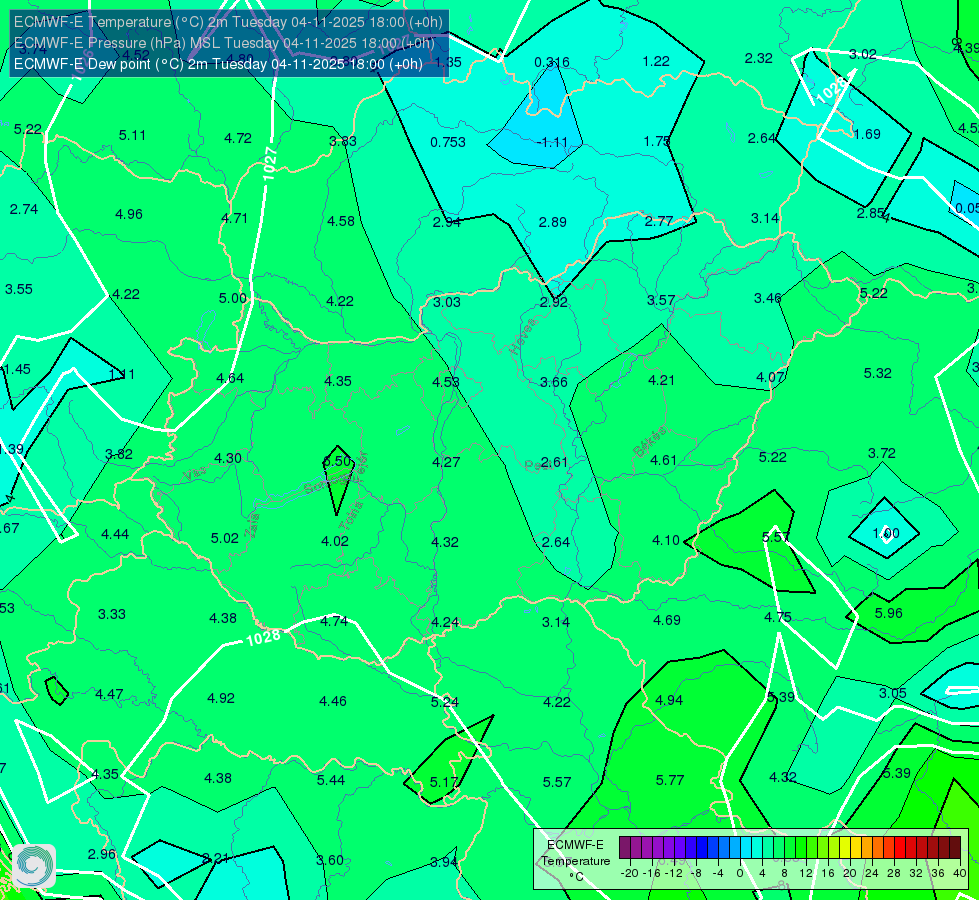Image resolution: width=979 pixels, height=900 pixels.
Task: Click the 3.72 temperature value
Action: pos(882,453)
